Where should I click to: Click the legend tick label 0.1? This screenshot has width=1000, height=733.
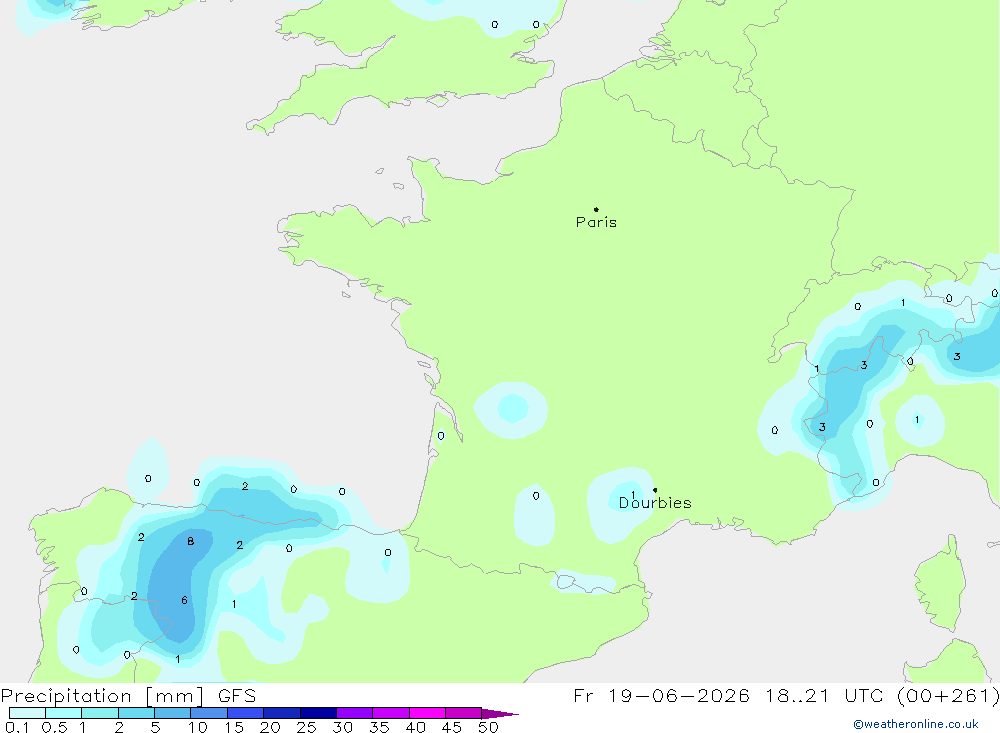pyautogui.click(x=17, y=727)
